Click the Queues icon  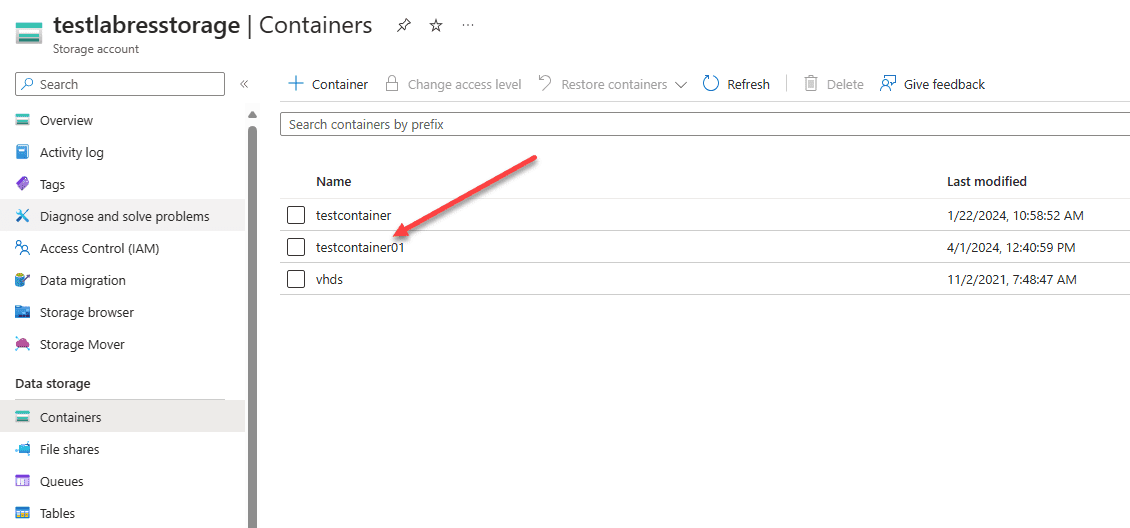coord(22,481)
